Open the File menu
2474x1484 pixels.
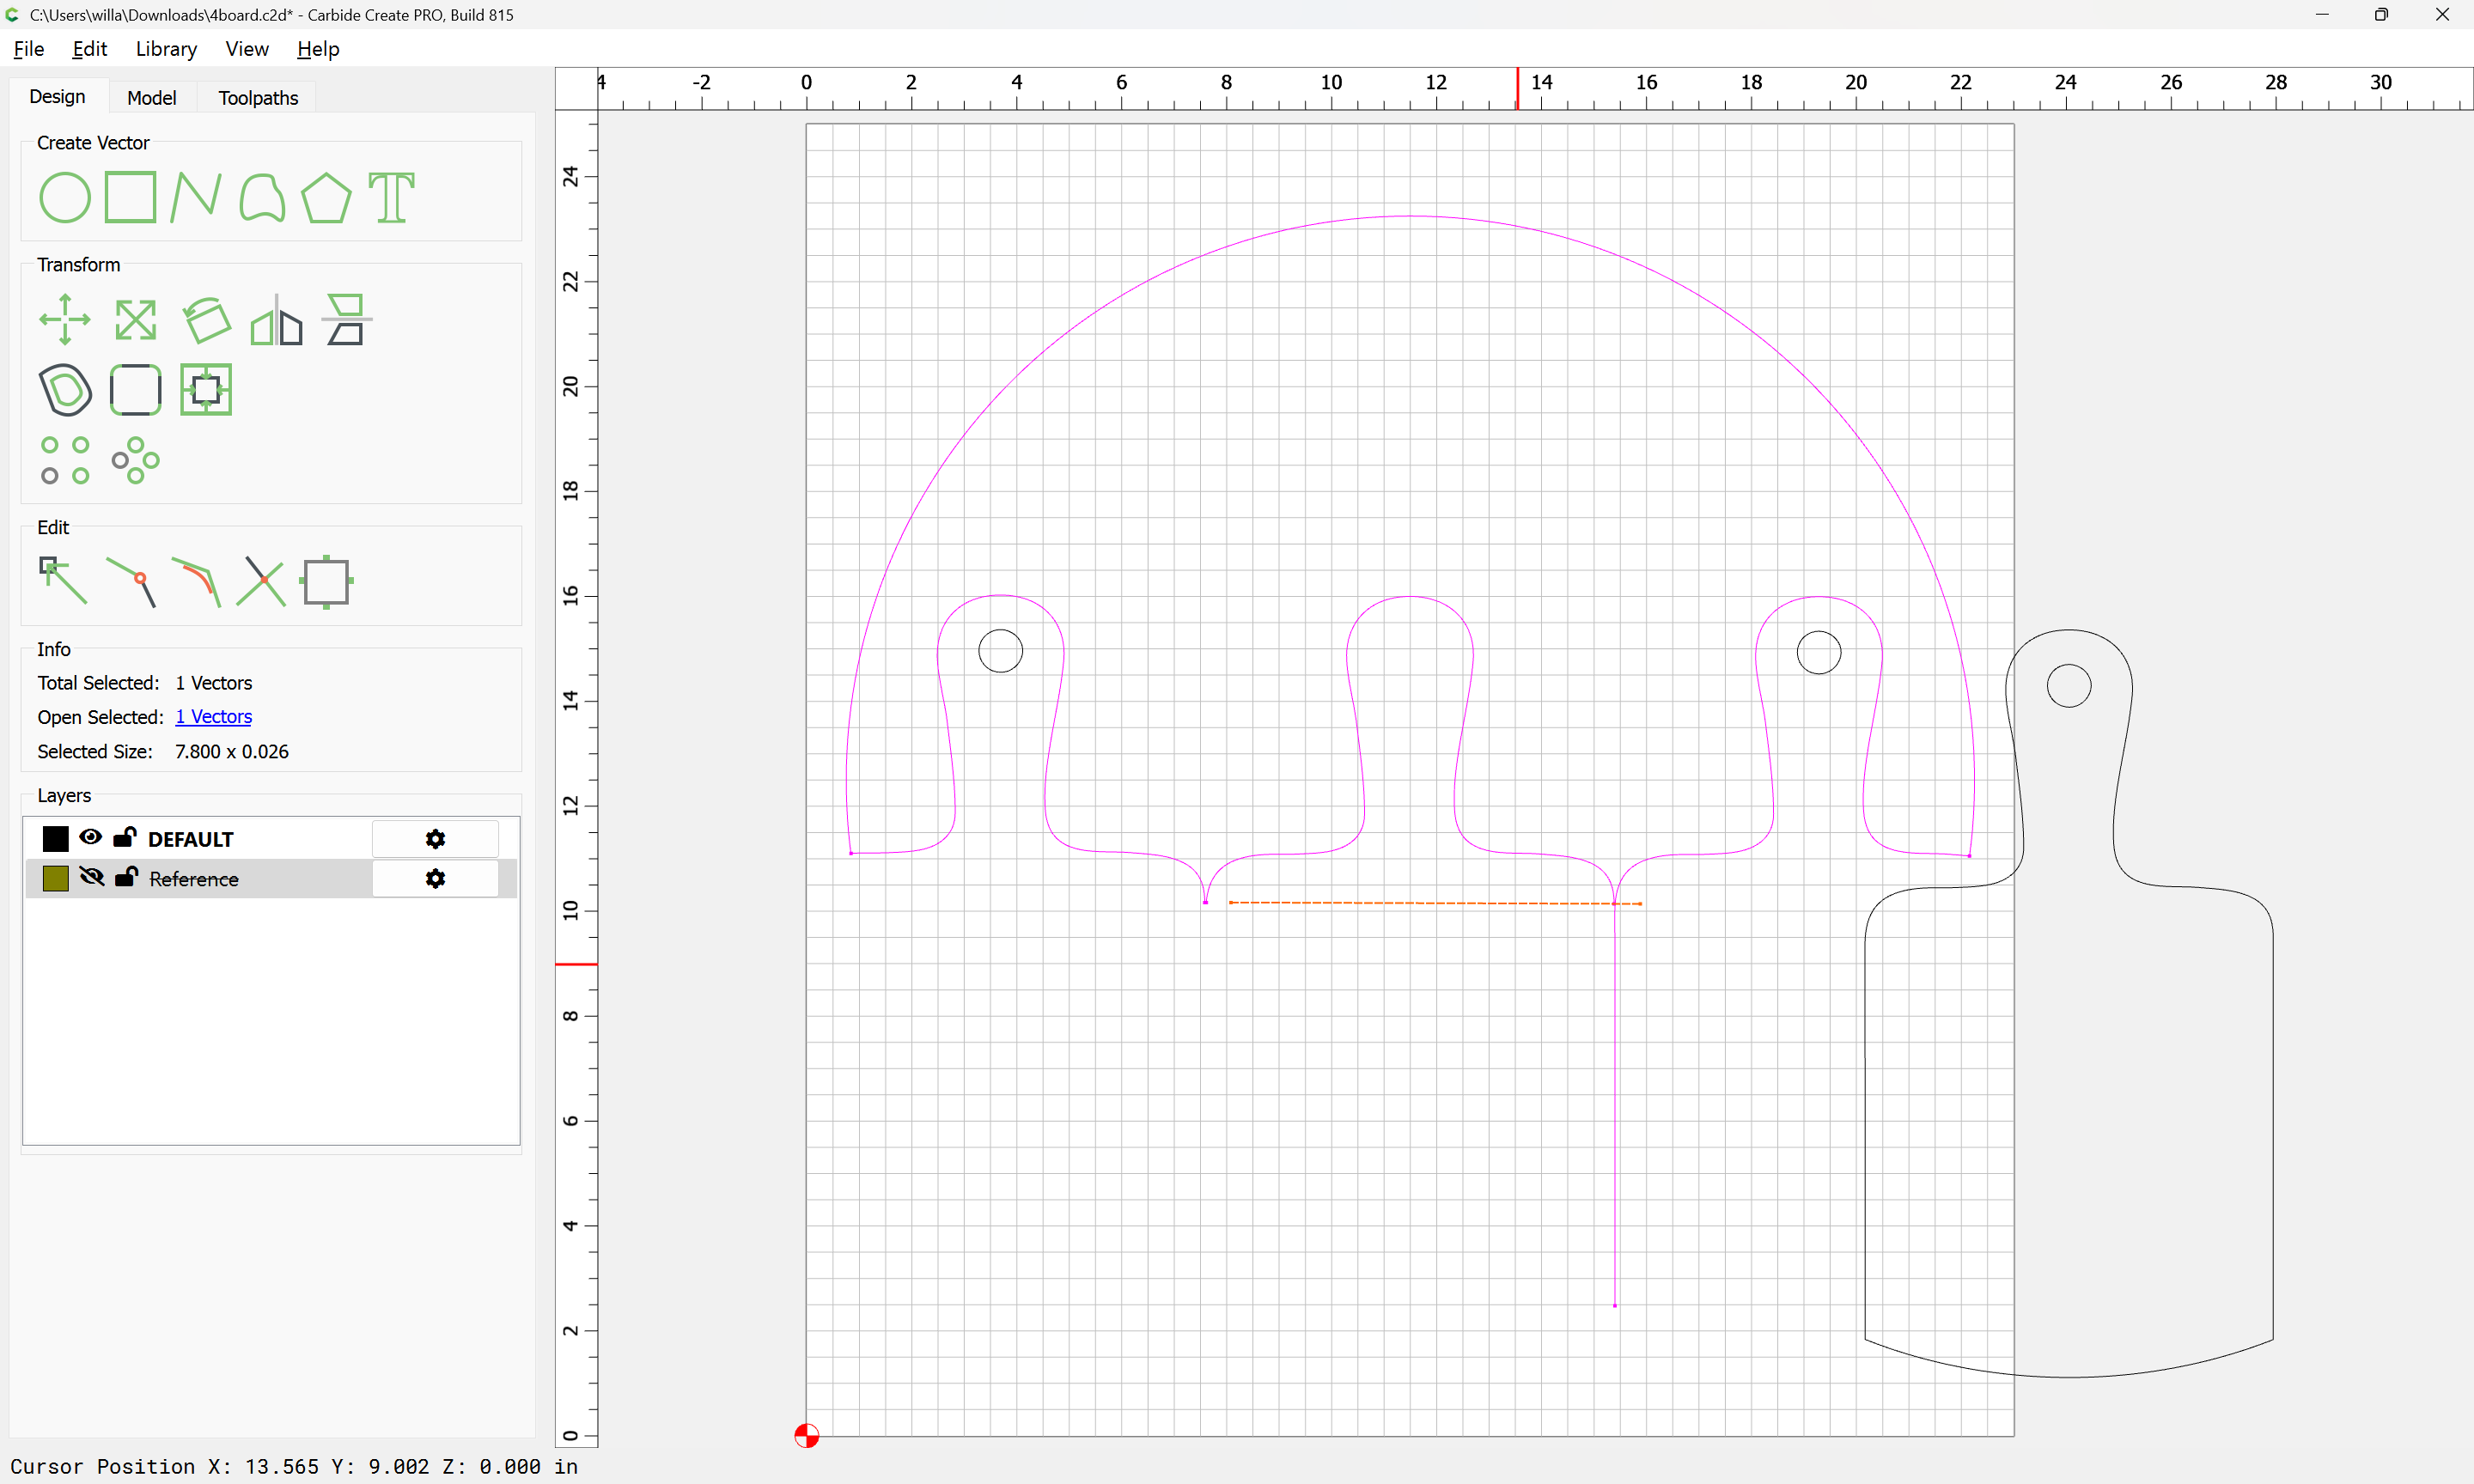coord(29,49)
